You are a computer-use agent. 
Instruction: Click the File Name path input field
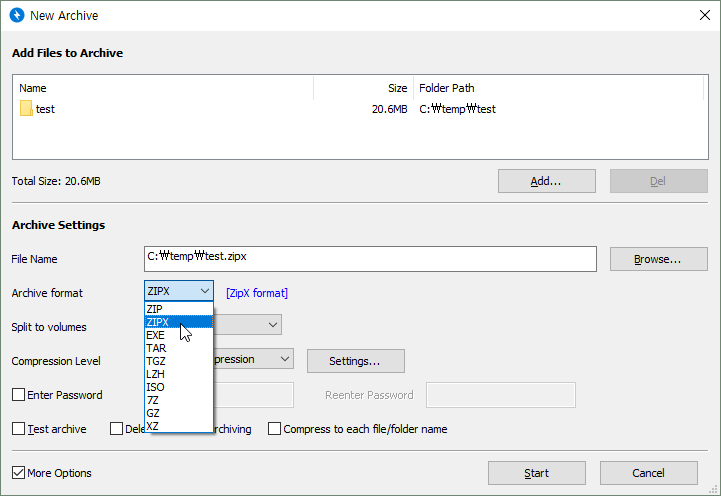click(370, 258)
